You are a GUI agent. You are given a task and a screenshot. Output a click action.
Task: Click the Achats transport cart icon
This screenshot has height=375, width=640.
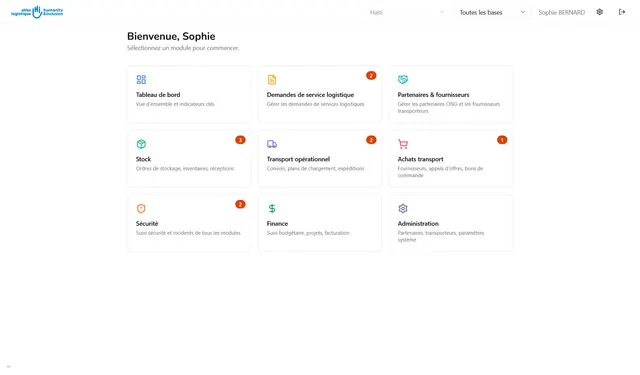(x=403, y=144)
